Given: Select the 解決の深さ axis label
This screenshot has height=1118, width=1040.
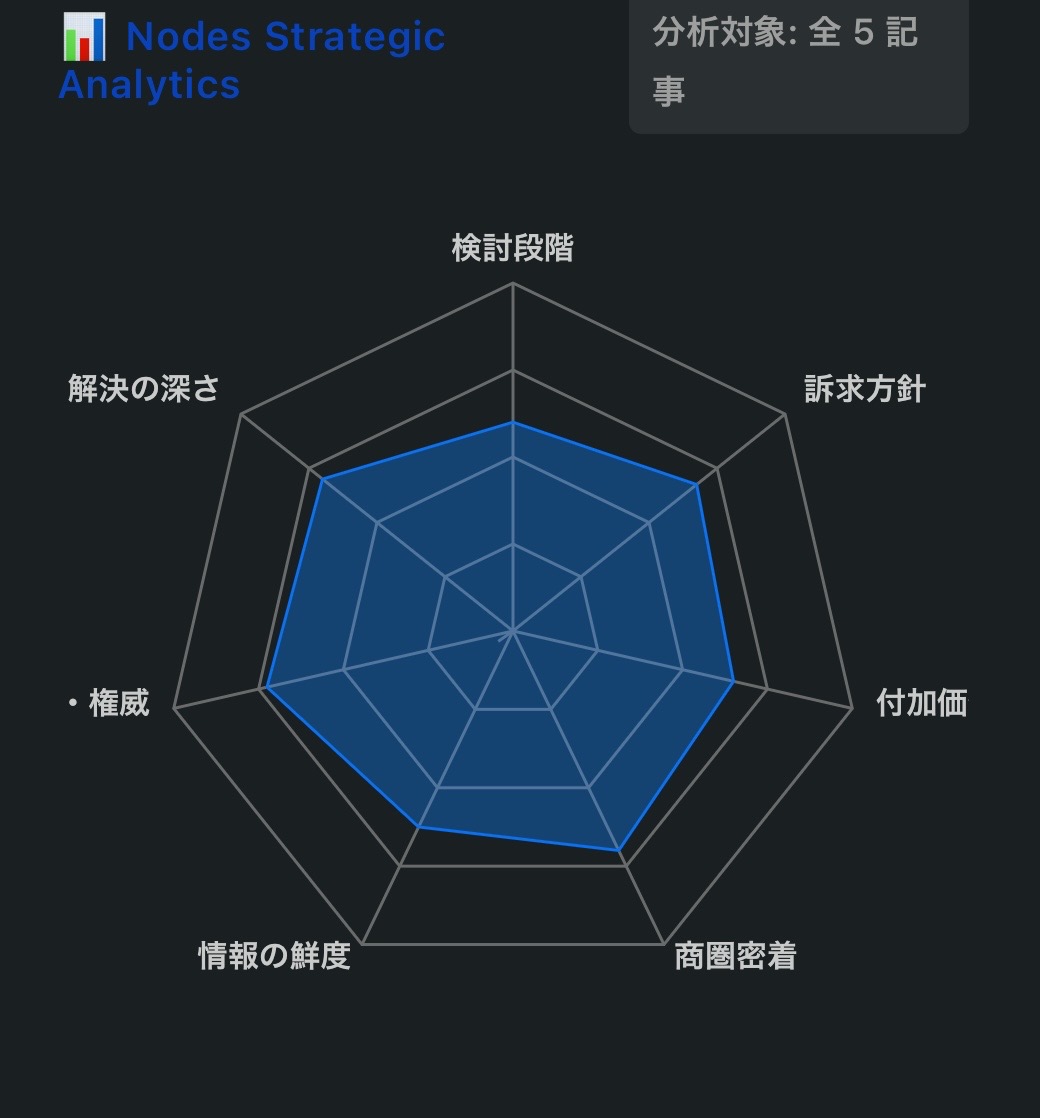Looking at the screenshot, I should [x=144, y=389].
